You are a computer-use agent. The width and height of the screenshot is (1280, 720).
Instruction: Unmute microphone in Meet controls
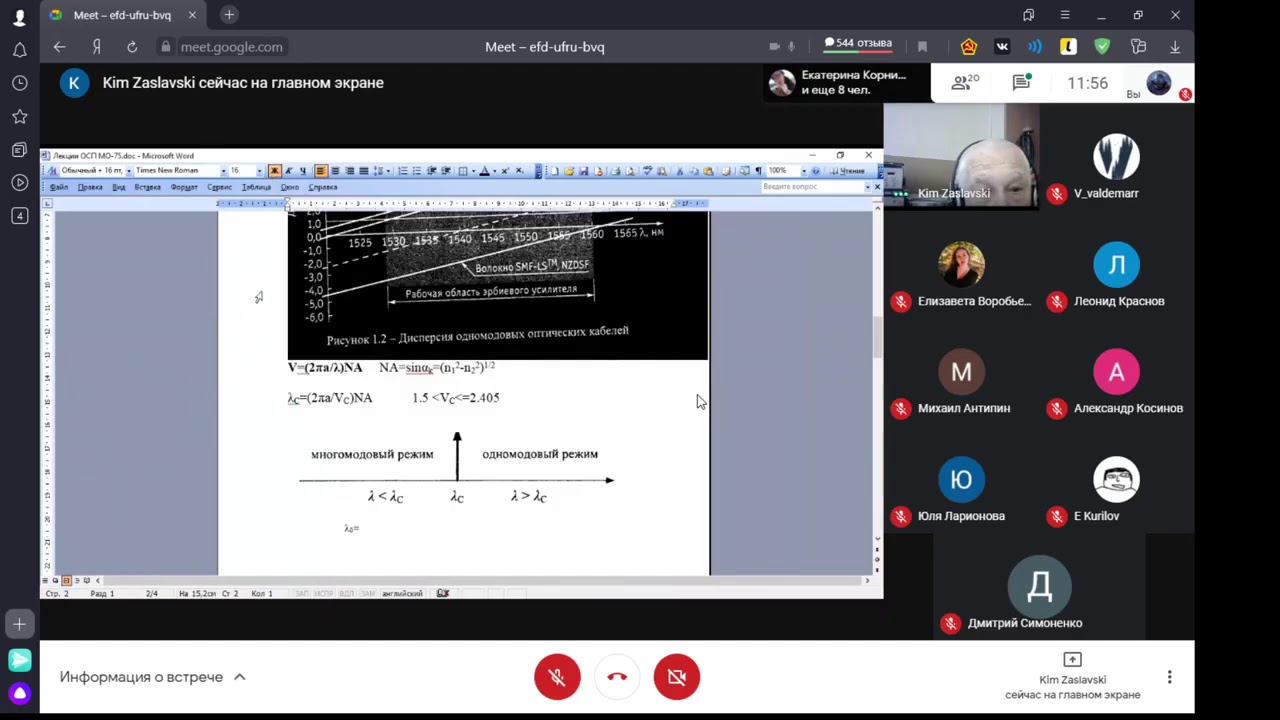coord(557,677)
